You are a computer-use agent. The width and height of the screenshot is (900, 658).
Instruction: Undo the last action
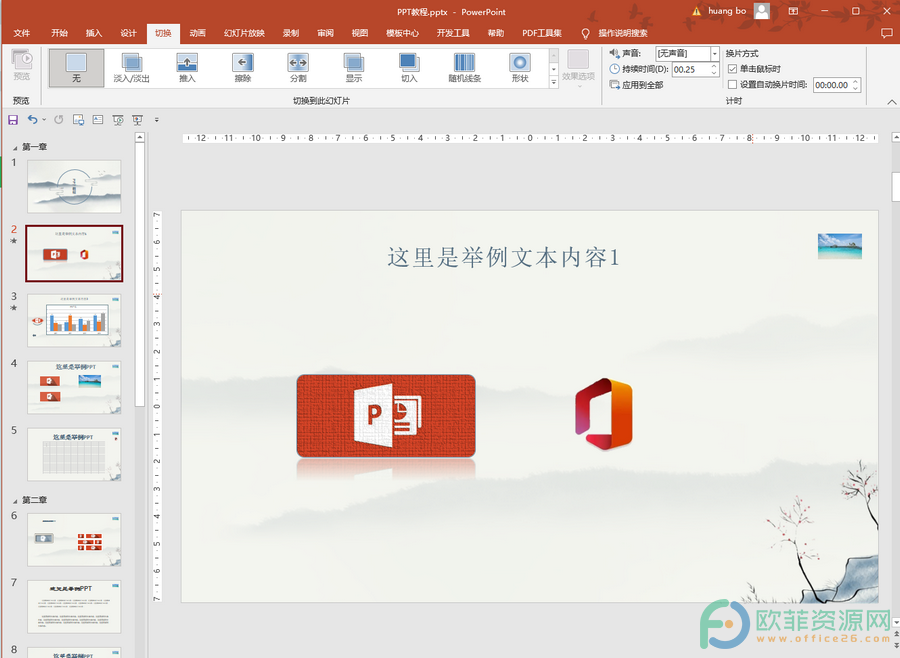click(33, 119)
